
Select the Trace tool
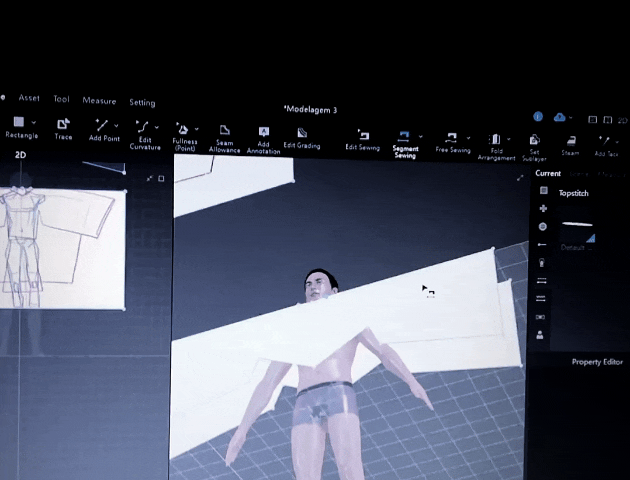[63, 129]
